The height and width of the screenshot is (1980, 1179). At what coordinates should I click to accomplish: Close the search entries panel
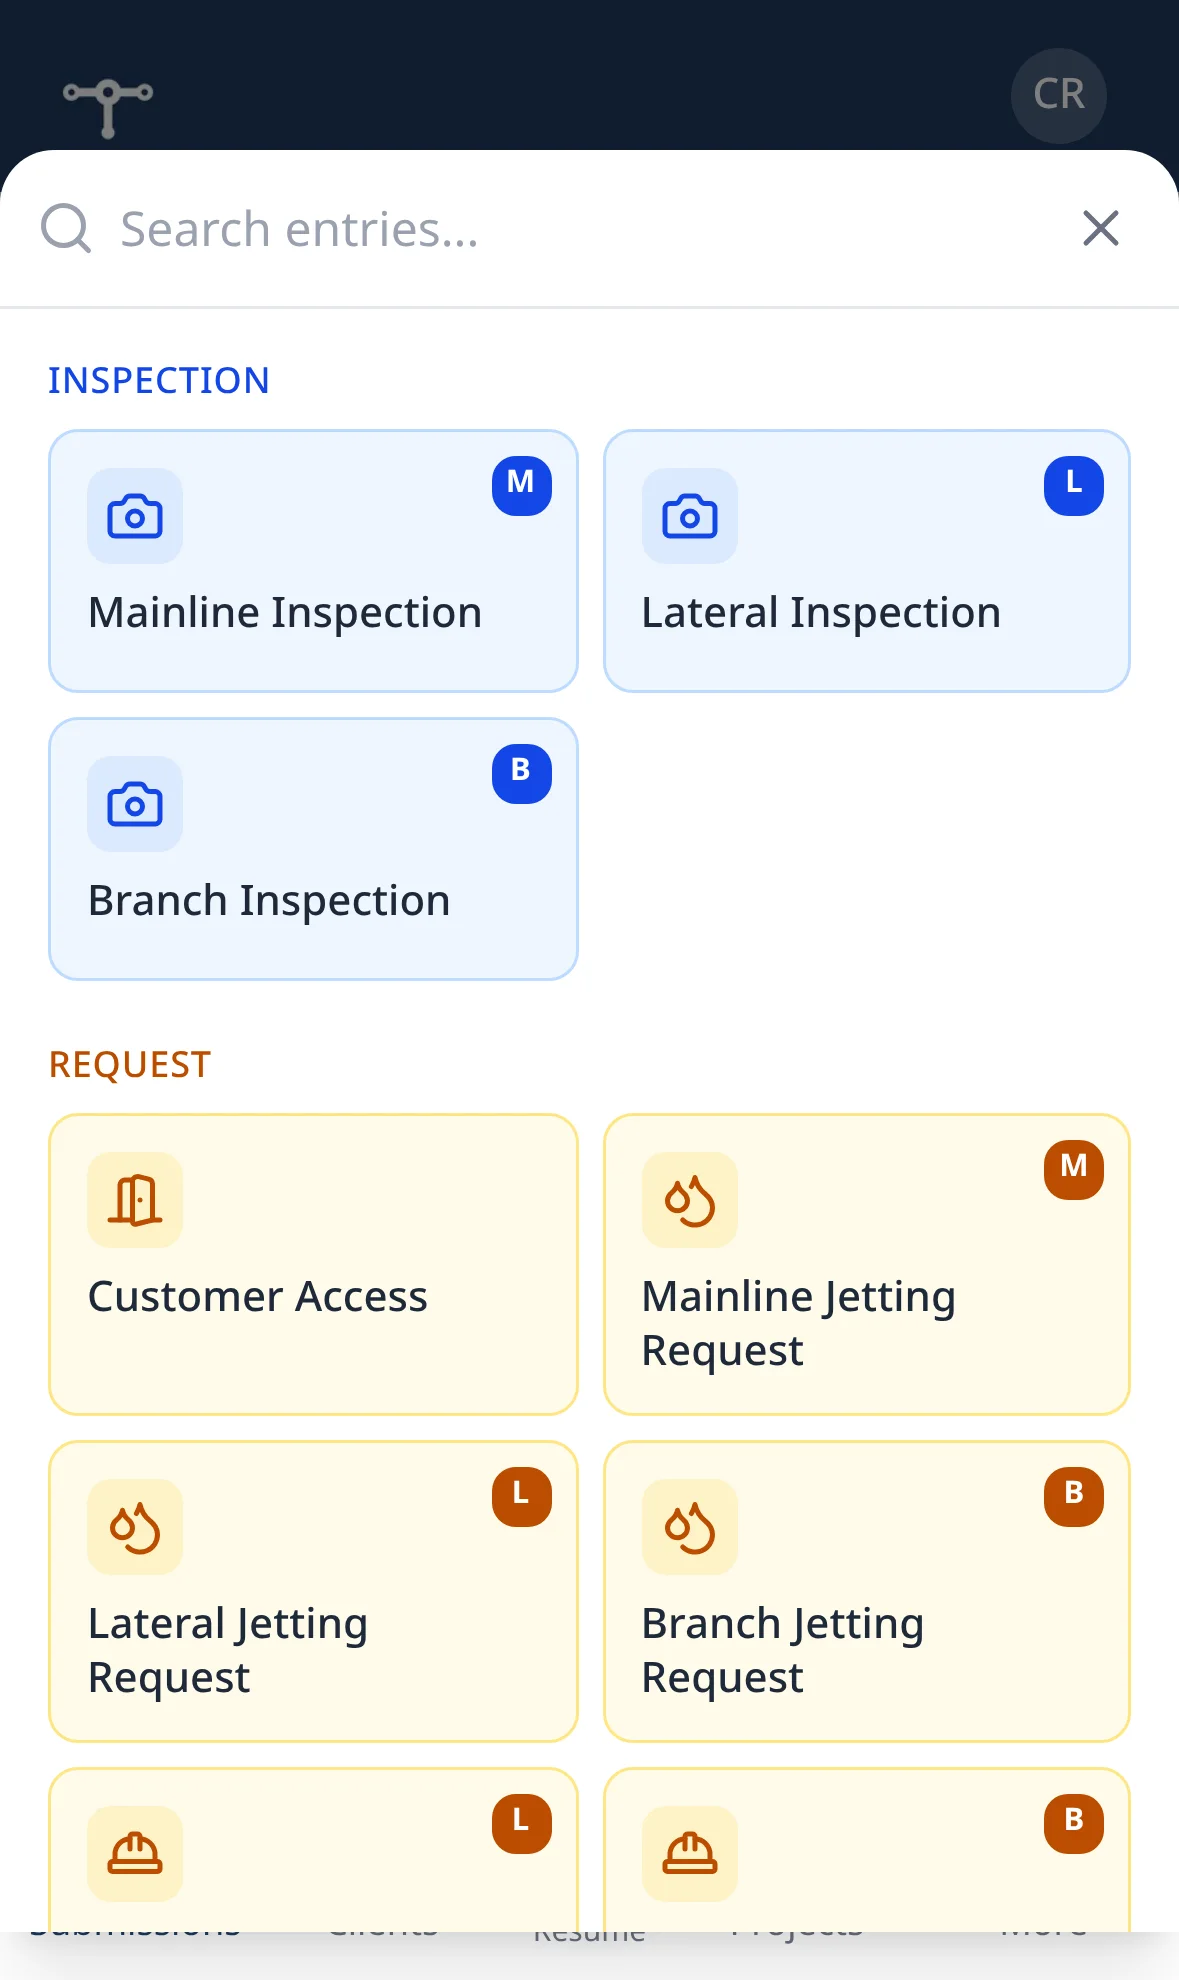click(x=1101, y=229)
